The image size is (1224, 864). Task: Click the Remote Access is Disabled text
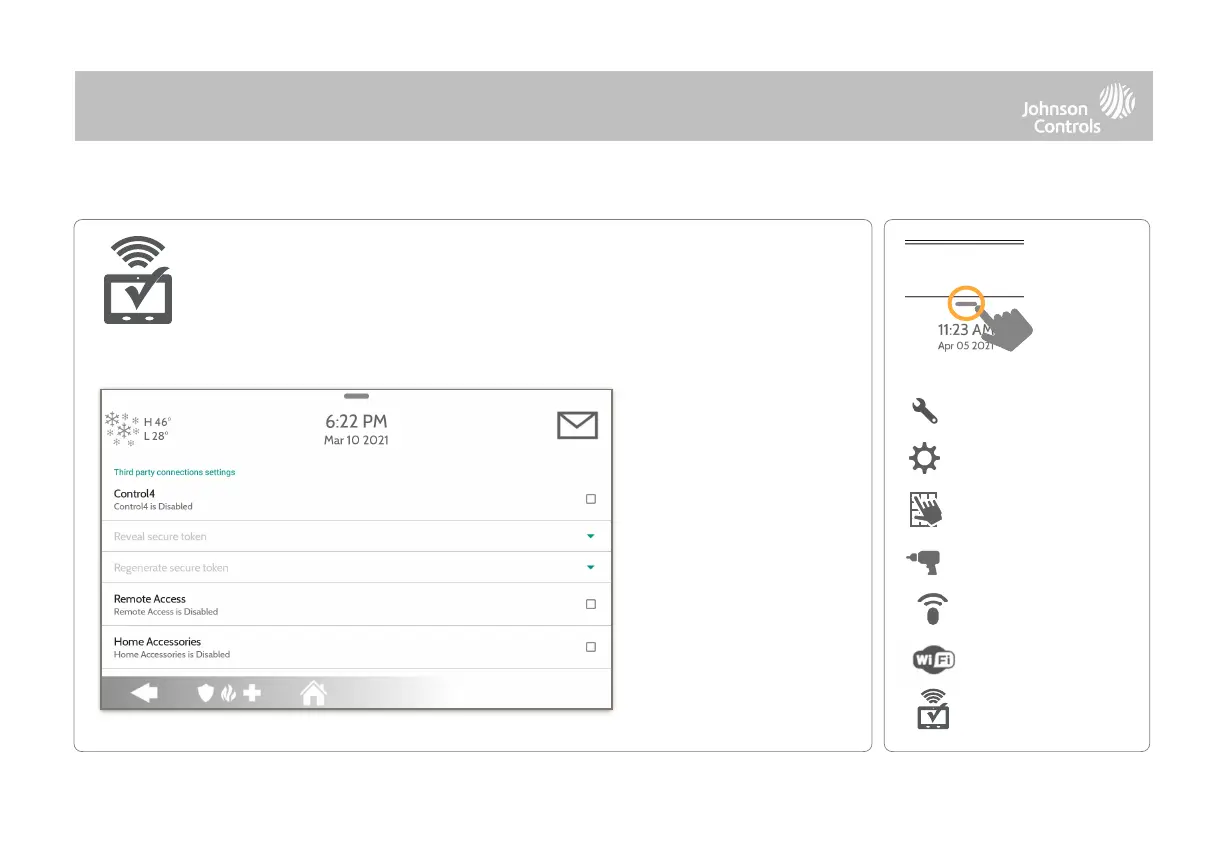tap(166, 612)
